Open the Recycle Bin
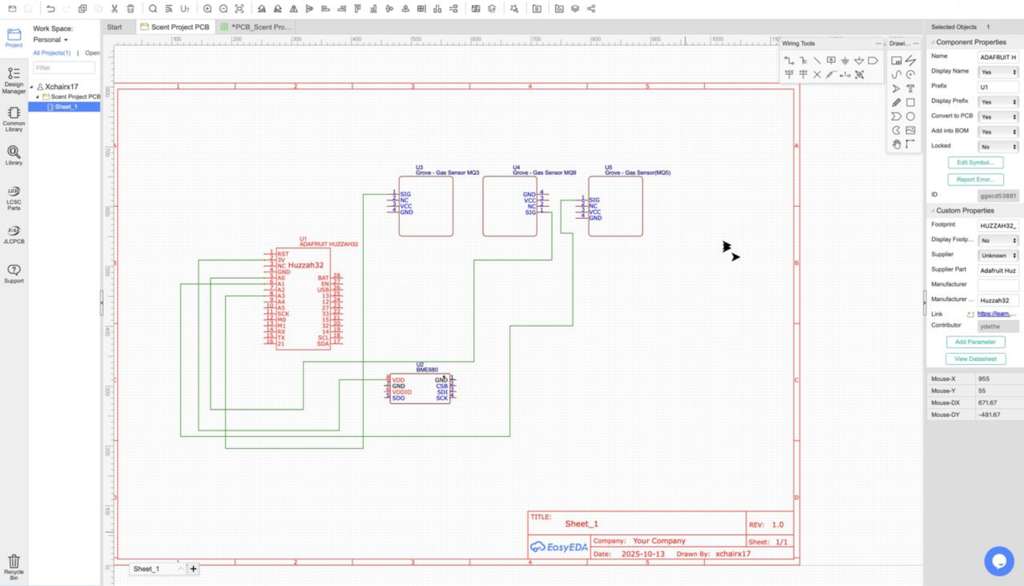The width and height of the screenshot is (1024, 586). (14, 566)
